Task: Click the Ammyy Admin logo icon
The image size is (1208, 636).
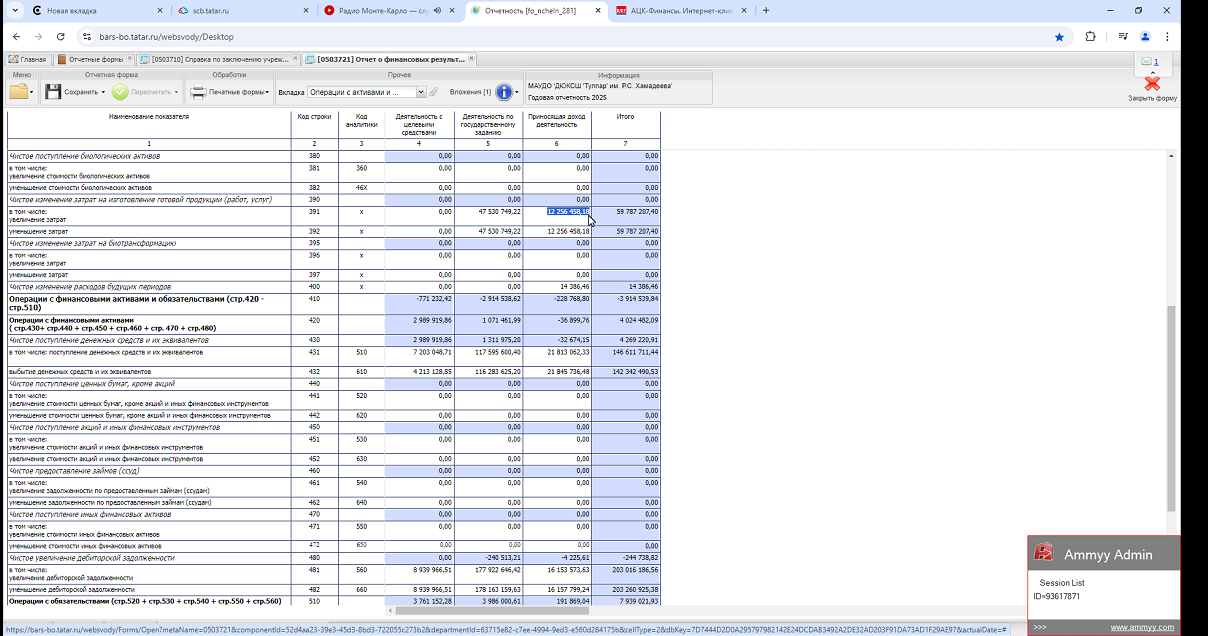Action: pyautogui.click(x=1044, y=553)
